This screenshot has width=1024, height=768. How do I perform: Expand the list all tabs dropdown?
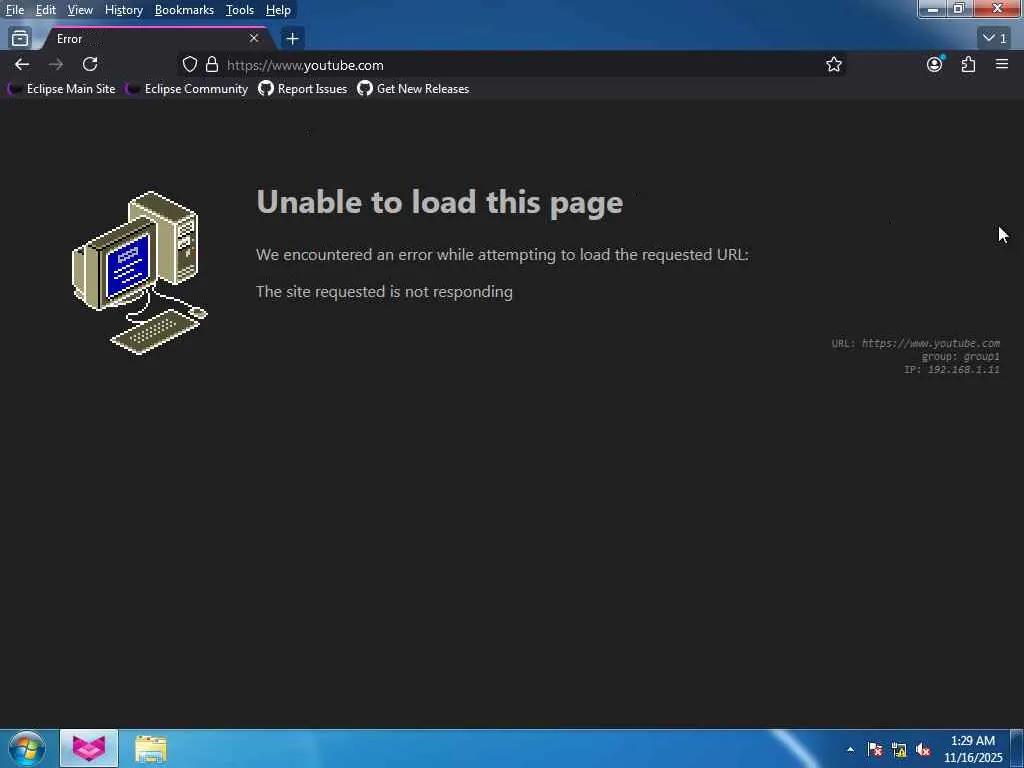tap(995, 39)
